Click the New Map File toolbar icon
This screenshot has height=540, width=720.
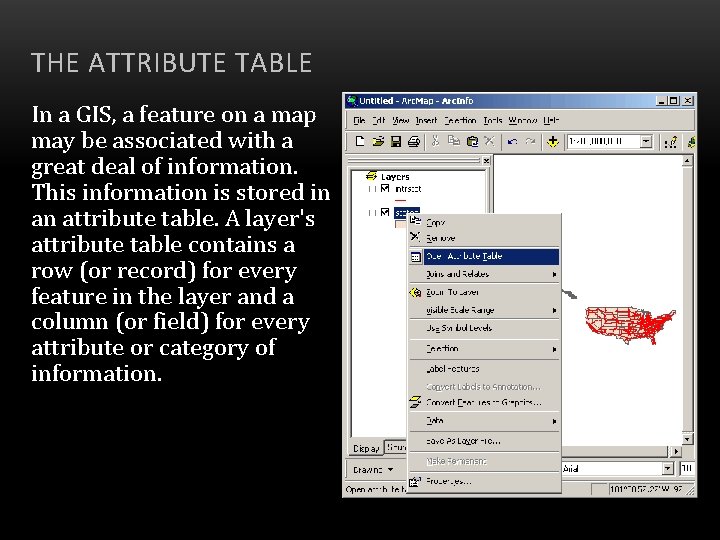(x=360, y=141)
